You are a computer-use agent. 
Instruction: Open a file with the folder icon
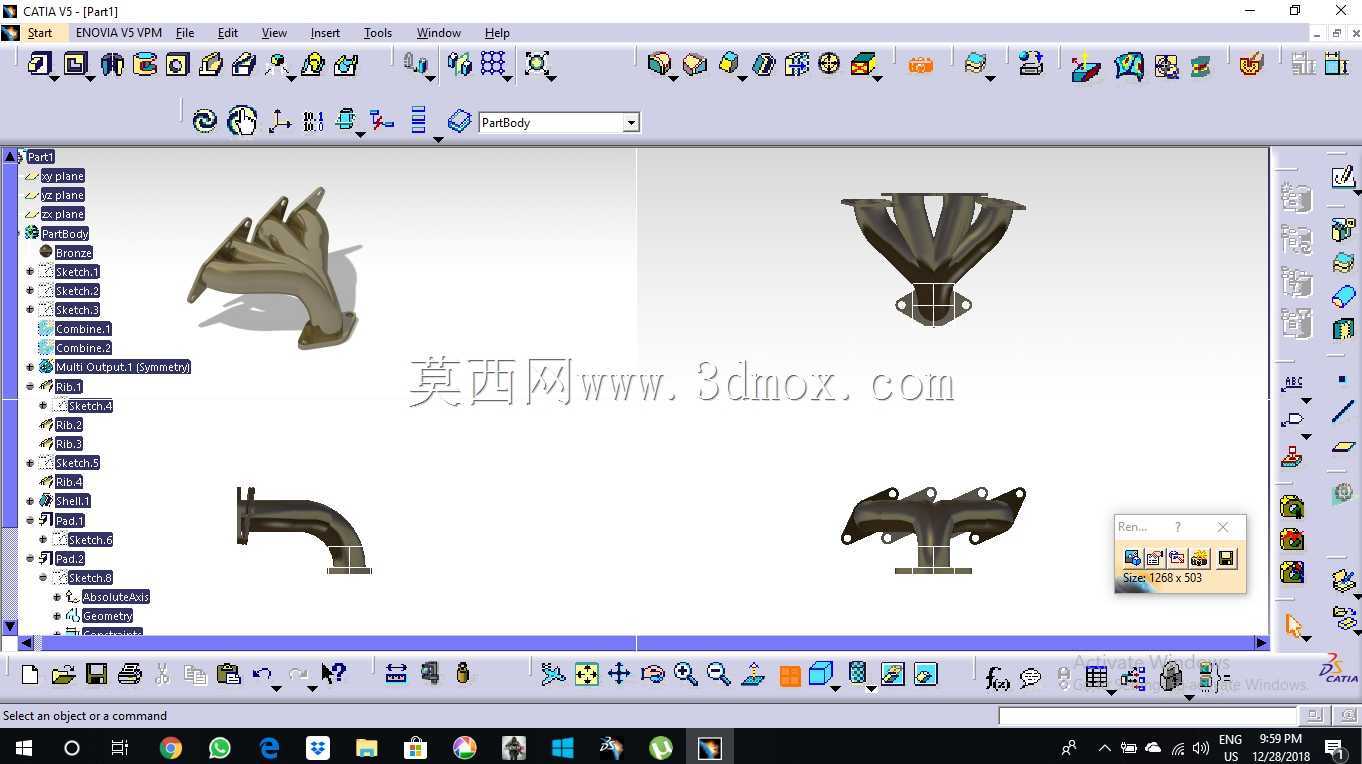tap(63, 674)
